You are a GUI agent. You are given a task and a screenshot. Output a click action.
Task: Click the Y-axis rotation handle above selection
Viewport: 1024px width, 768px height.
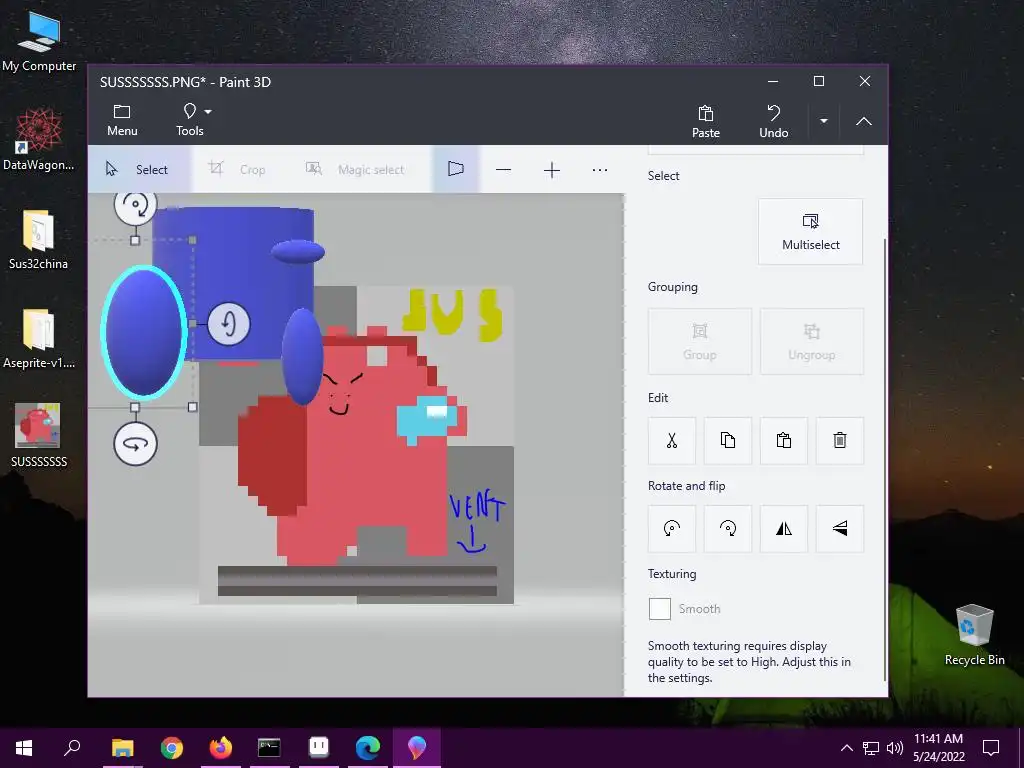[x=135, y=205]
